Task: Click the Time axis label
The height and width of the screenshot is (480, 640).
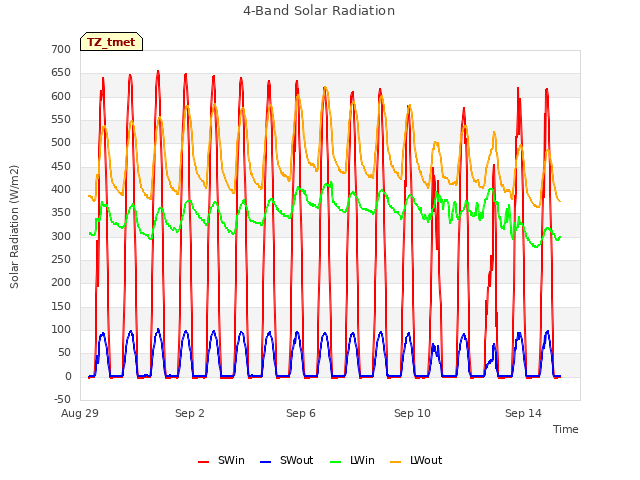Action: 565,429
